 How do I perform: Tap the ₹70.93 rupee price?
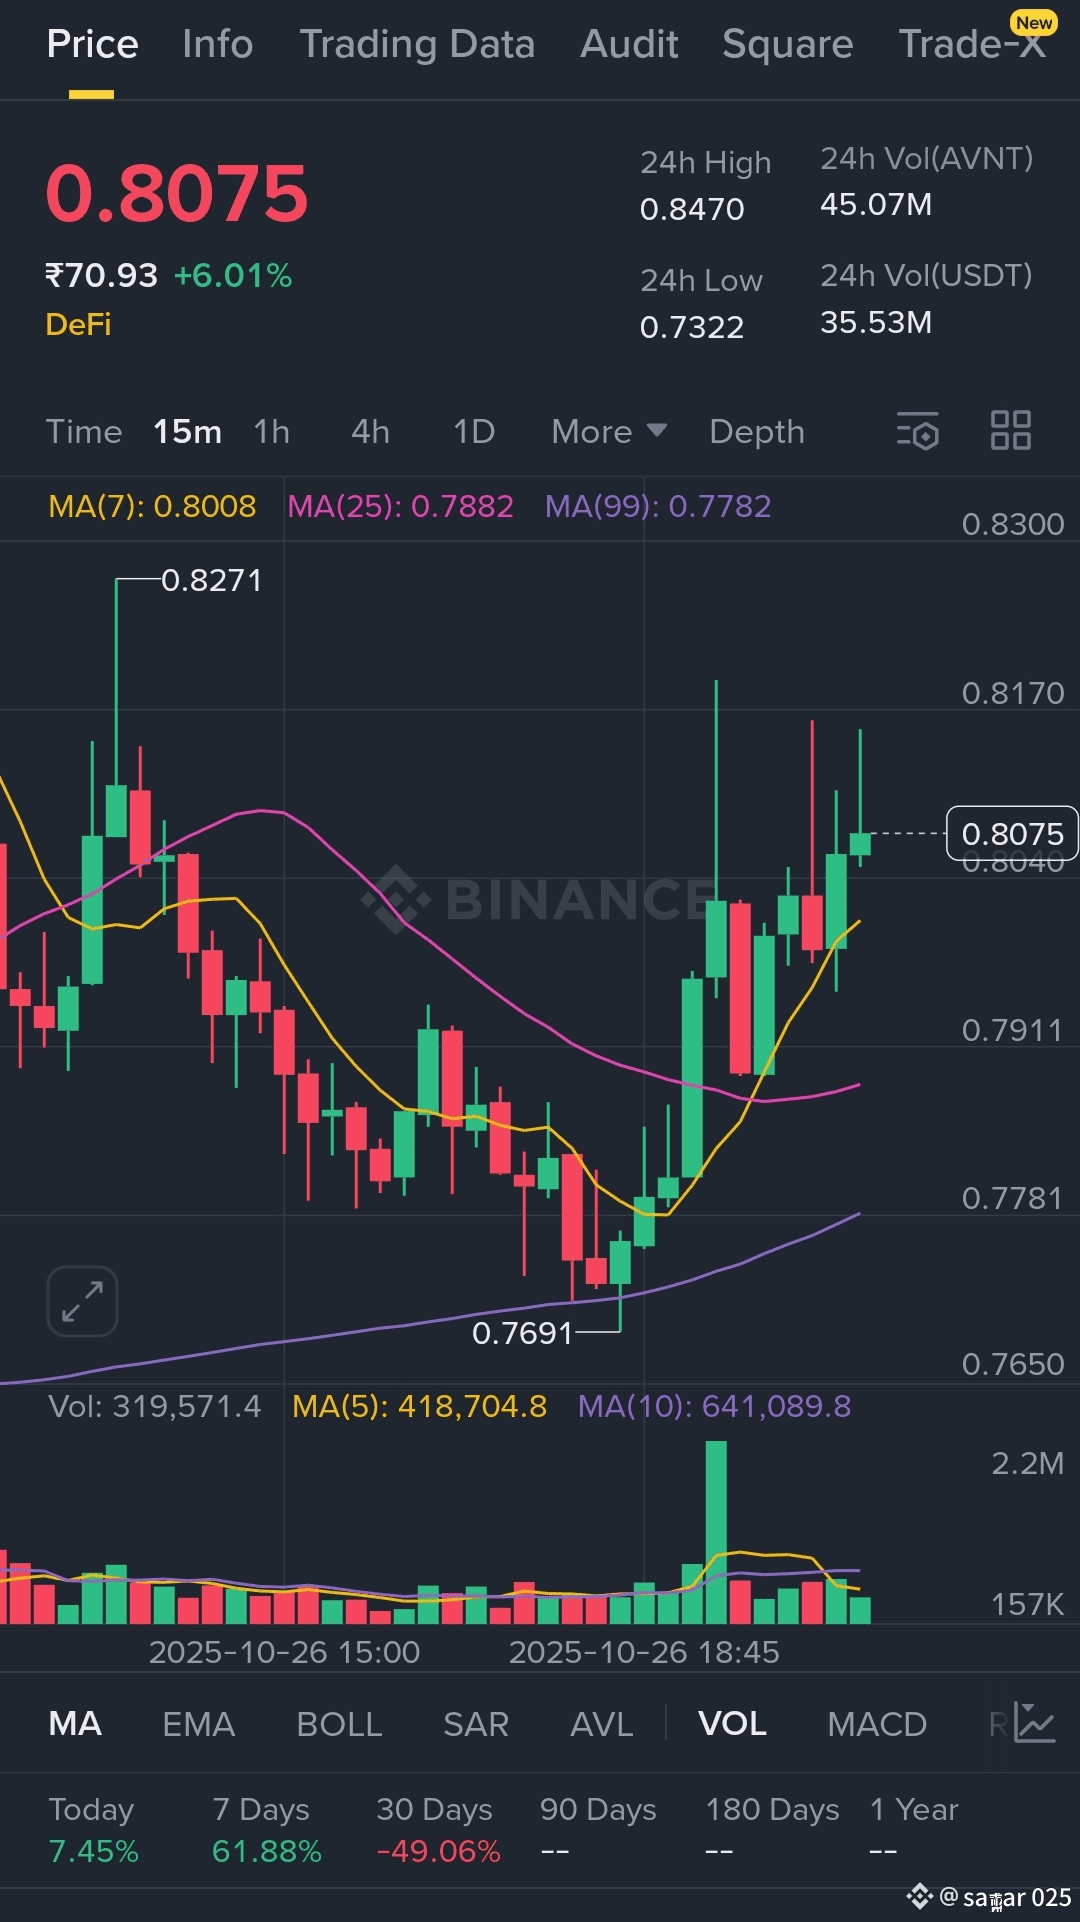pos(101,275)
